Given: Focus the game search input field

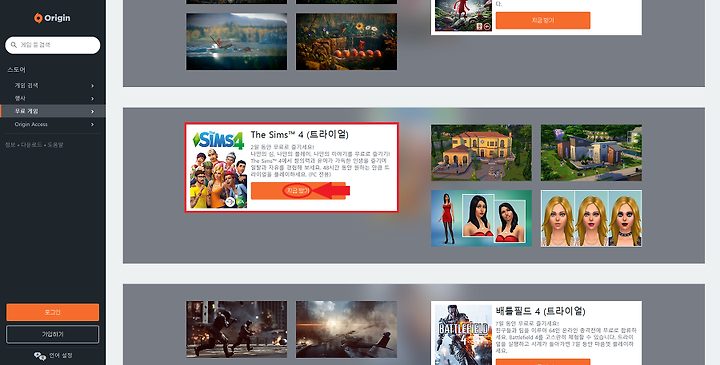Looking at the screenshot, I should [x=52, y=45].
